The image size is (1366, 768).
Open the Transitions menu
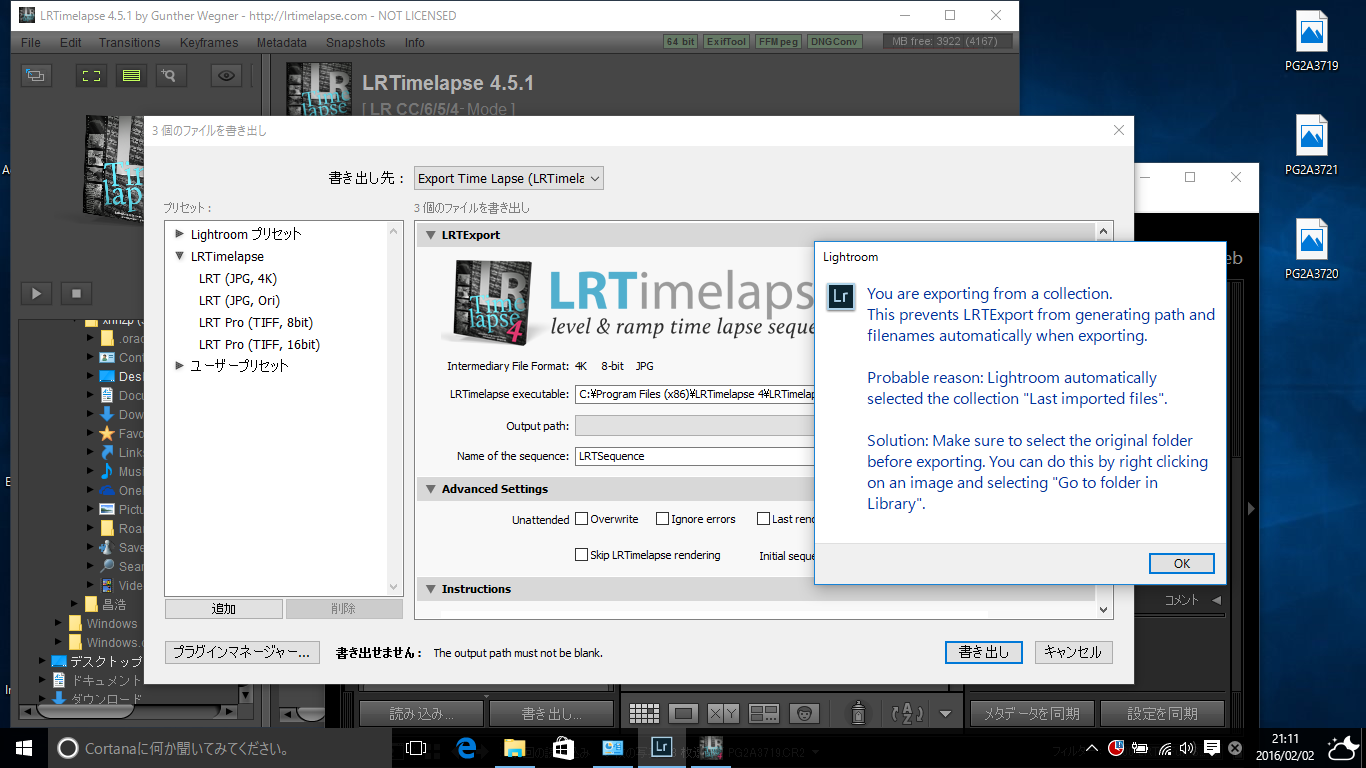(x=129, y=43)
